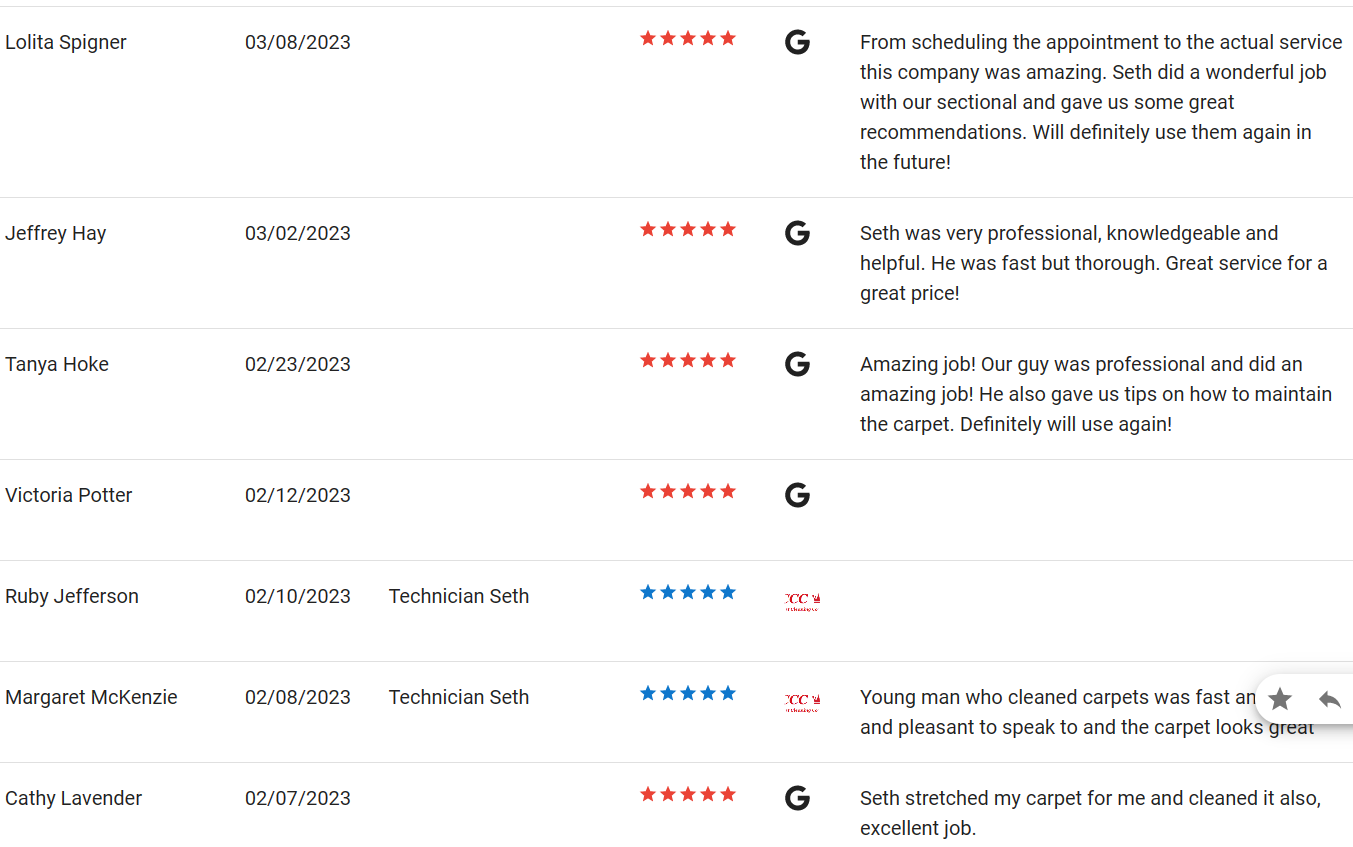Click Lolita Spigner's red five-star rating
The width and height of the screenshot is (1353, 847).
[x=688, y=38]
